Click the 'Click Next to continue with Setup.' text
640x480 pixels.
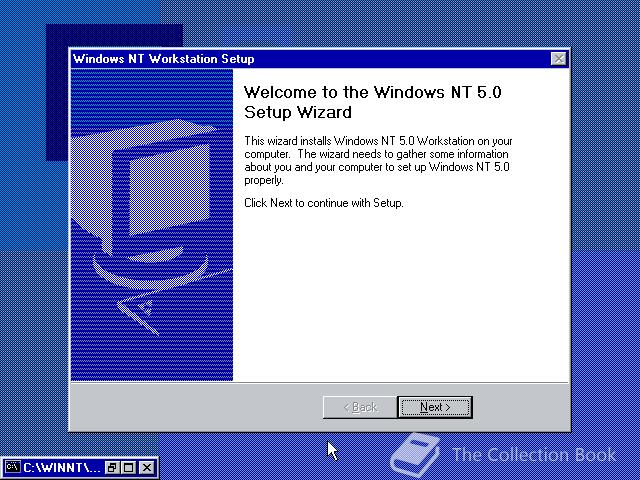coord(324,203)
